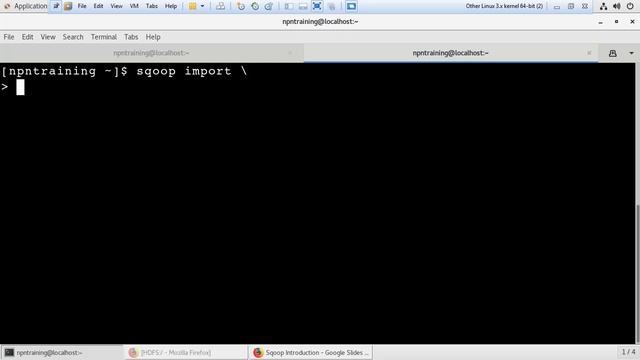640x360 pixels.
Task: Click the console view icon
Action: tap(351, 6)
